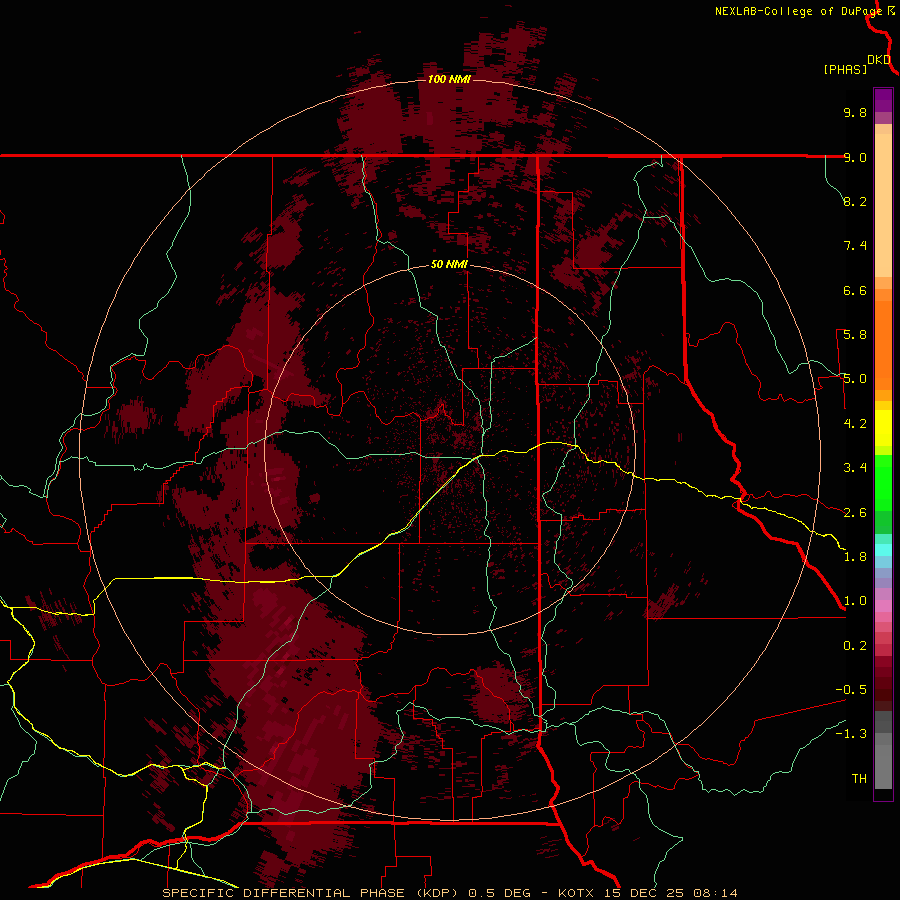Click the 7.4 value on the color scale
Viewport: 900px width, 900px height.
coord(855,246)
